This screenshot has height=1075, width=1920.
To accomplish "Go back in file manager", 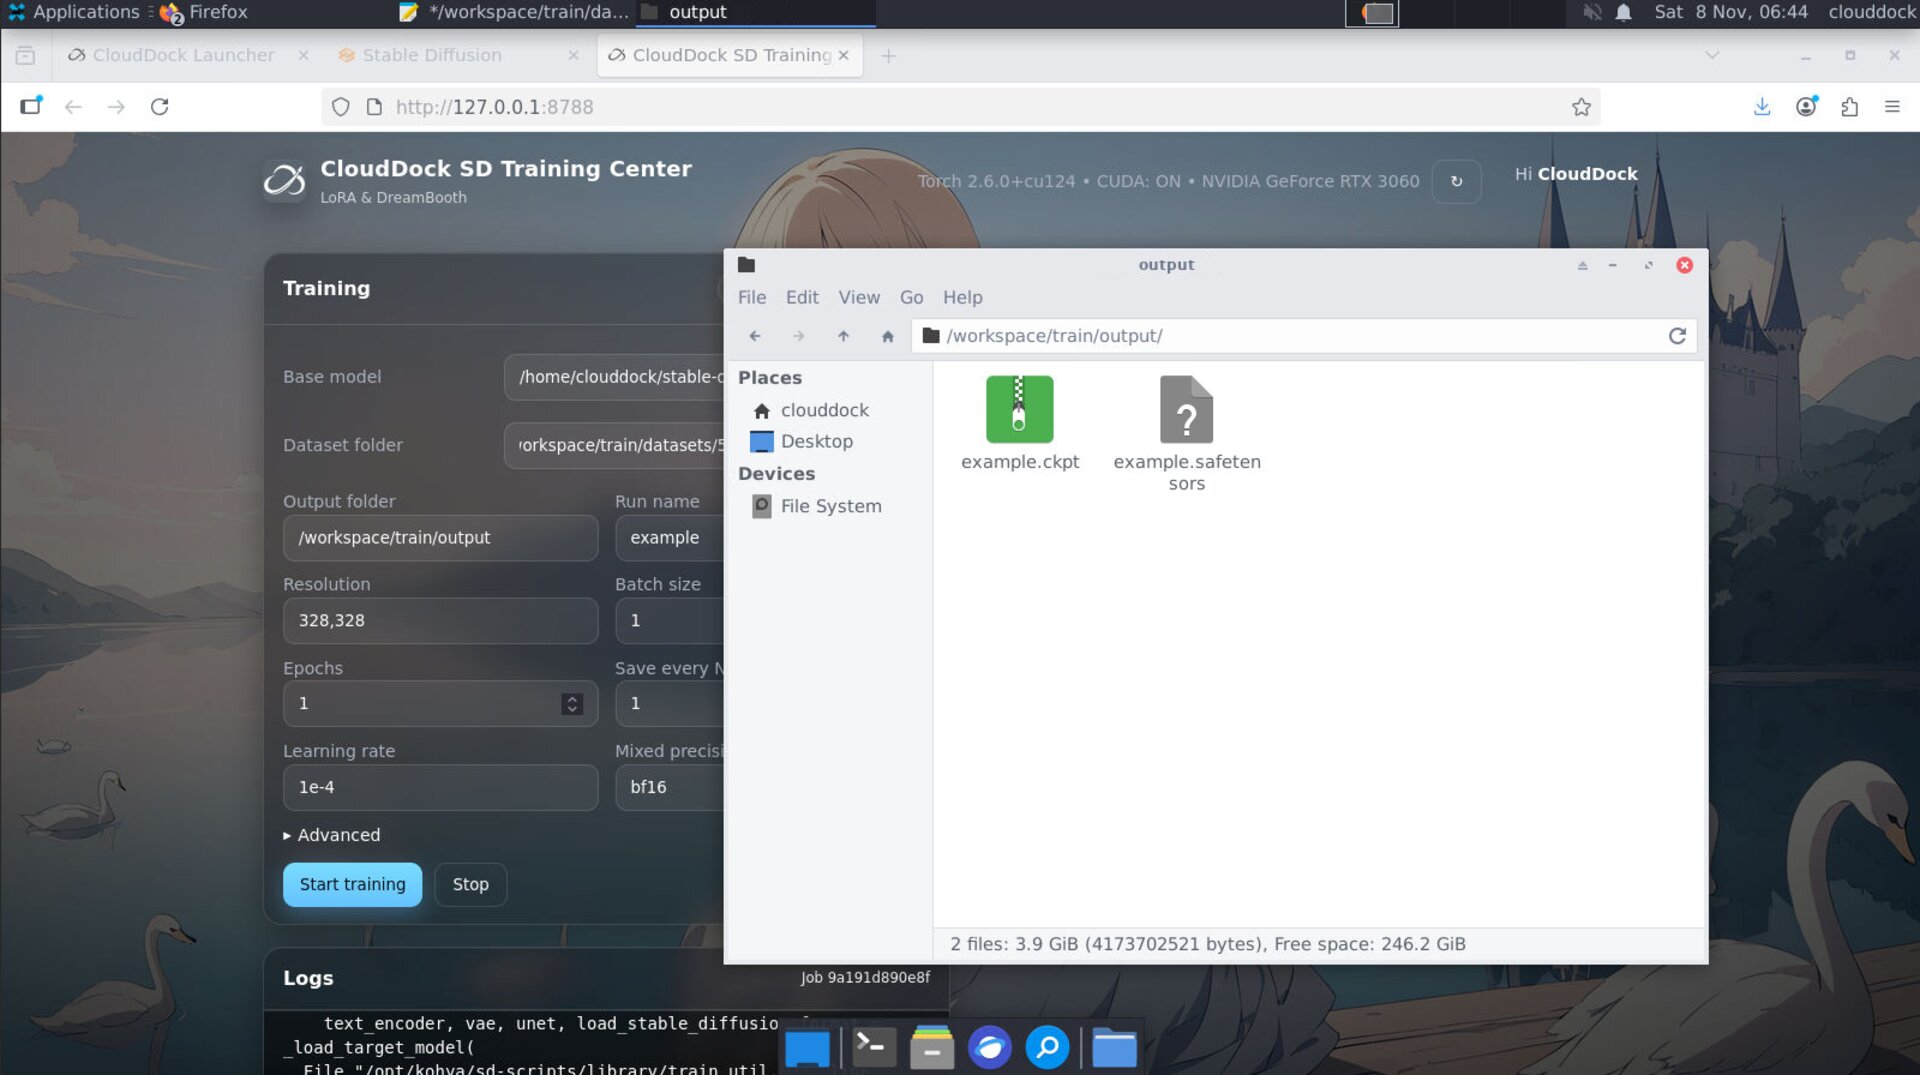I will pyautogui.click(x=755, y=336).
